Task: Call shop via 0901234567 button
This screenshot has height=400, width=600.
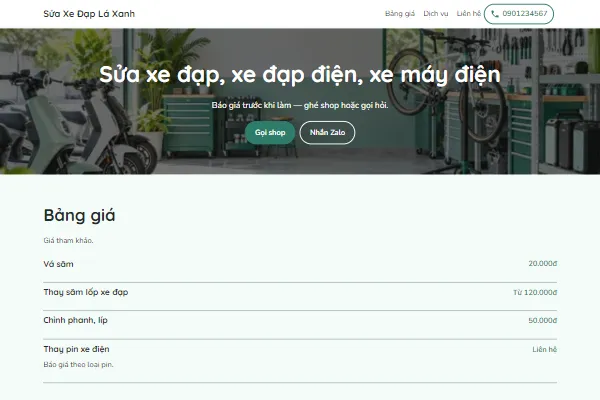Action: [x=518, y=14]
